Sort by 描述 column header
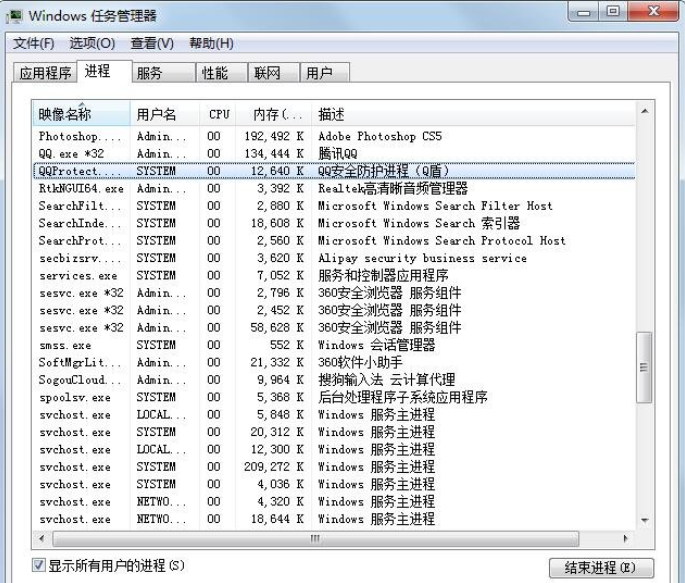 (473, 114)
